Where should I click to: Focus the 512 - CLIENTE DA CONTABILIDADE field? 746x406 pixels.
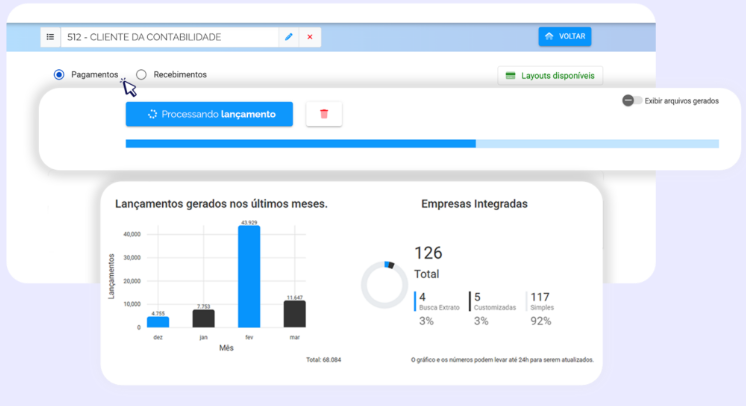click(170, 37)
